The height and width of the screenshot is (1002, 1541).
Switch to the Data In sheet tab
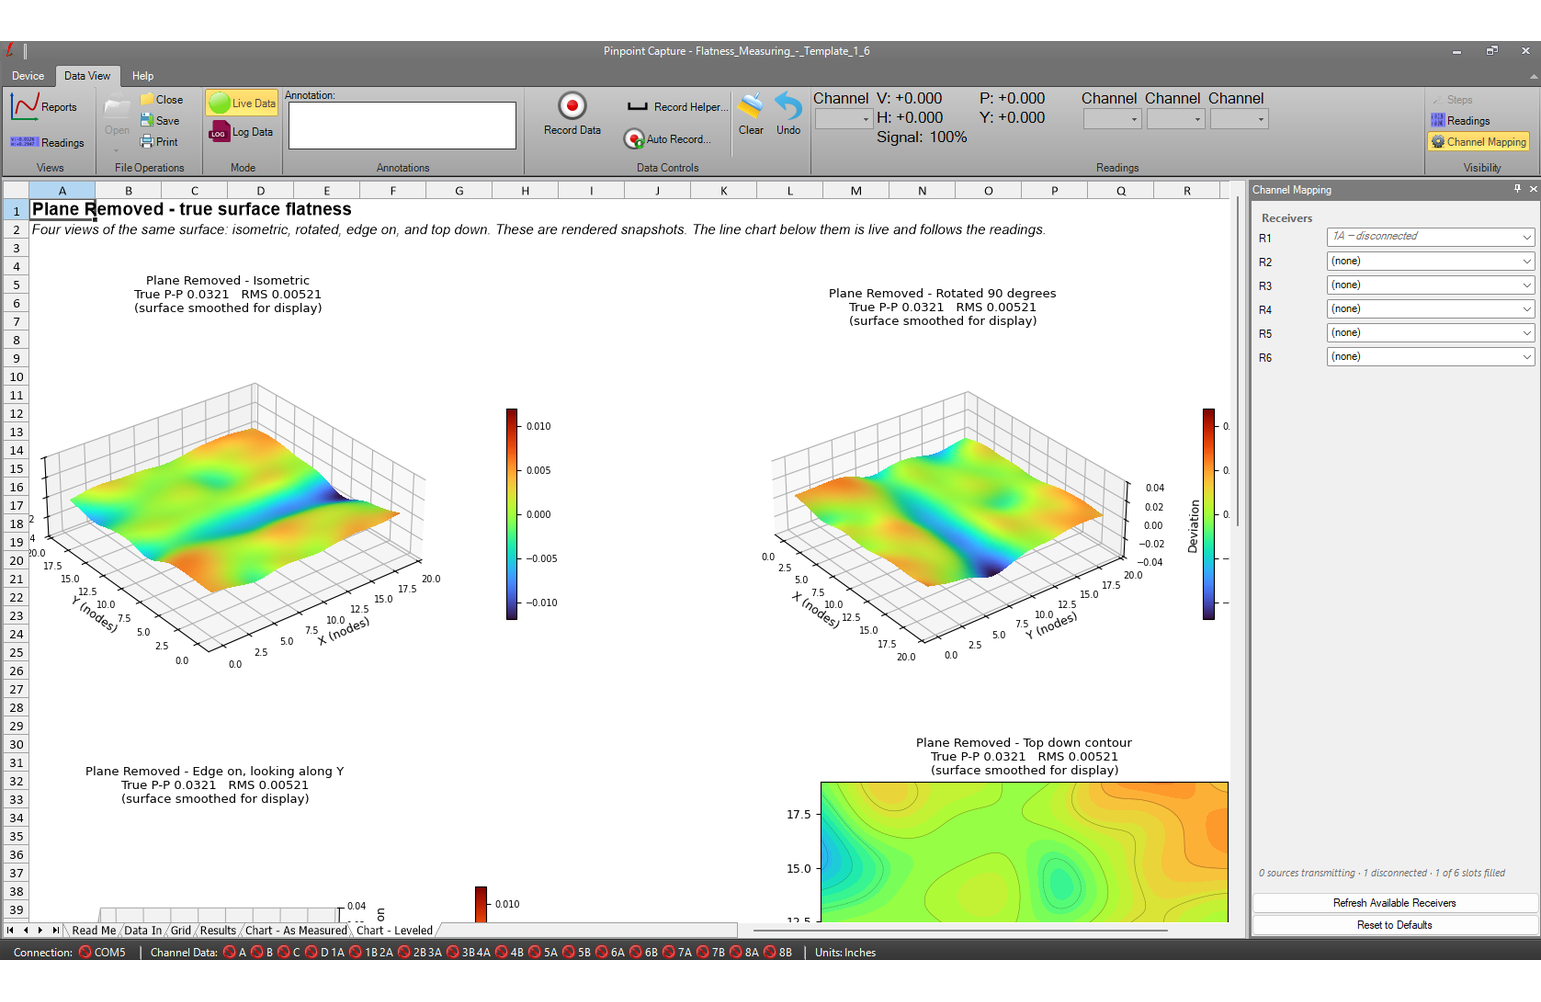click(x=142, y=930)
